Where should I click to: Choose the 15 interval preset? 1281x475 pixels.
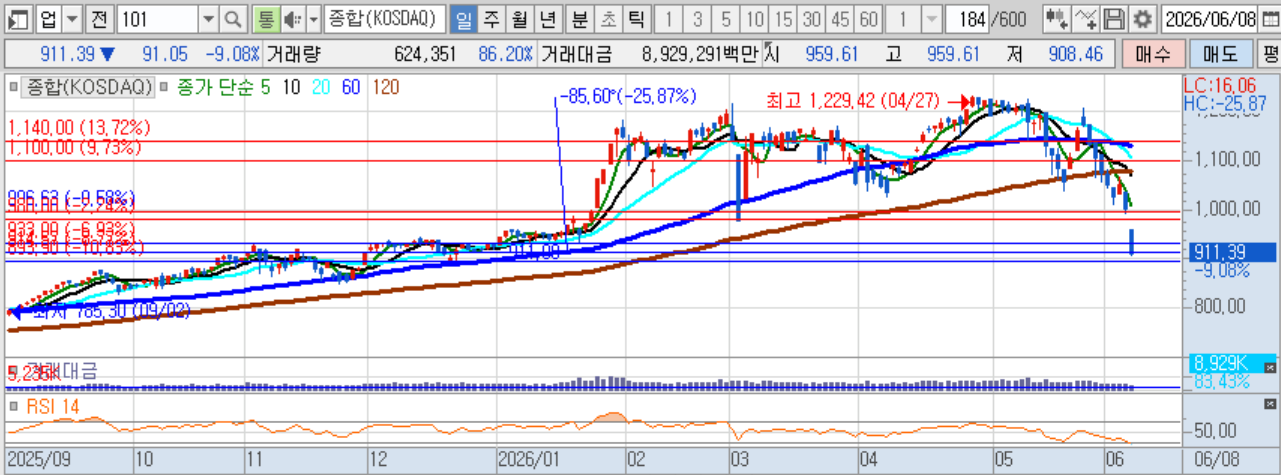(x=783, y=19)
